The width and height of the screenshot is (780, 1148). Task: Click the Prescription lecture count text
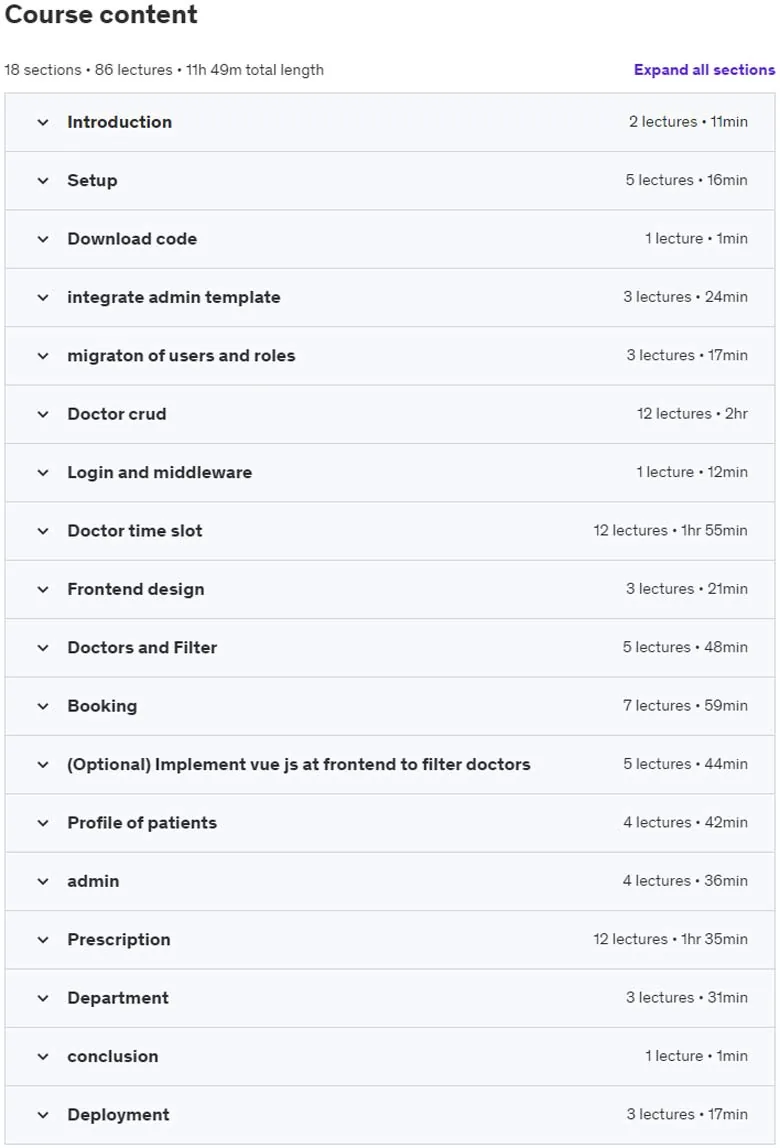tap(630, 939)
